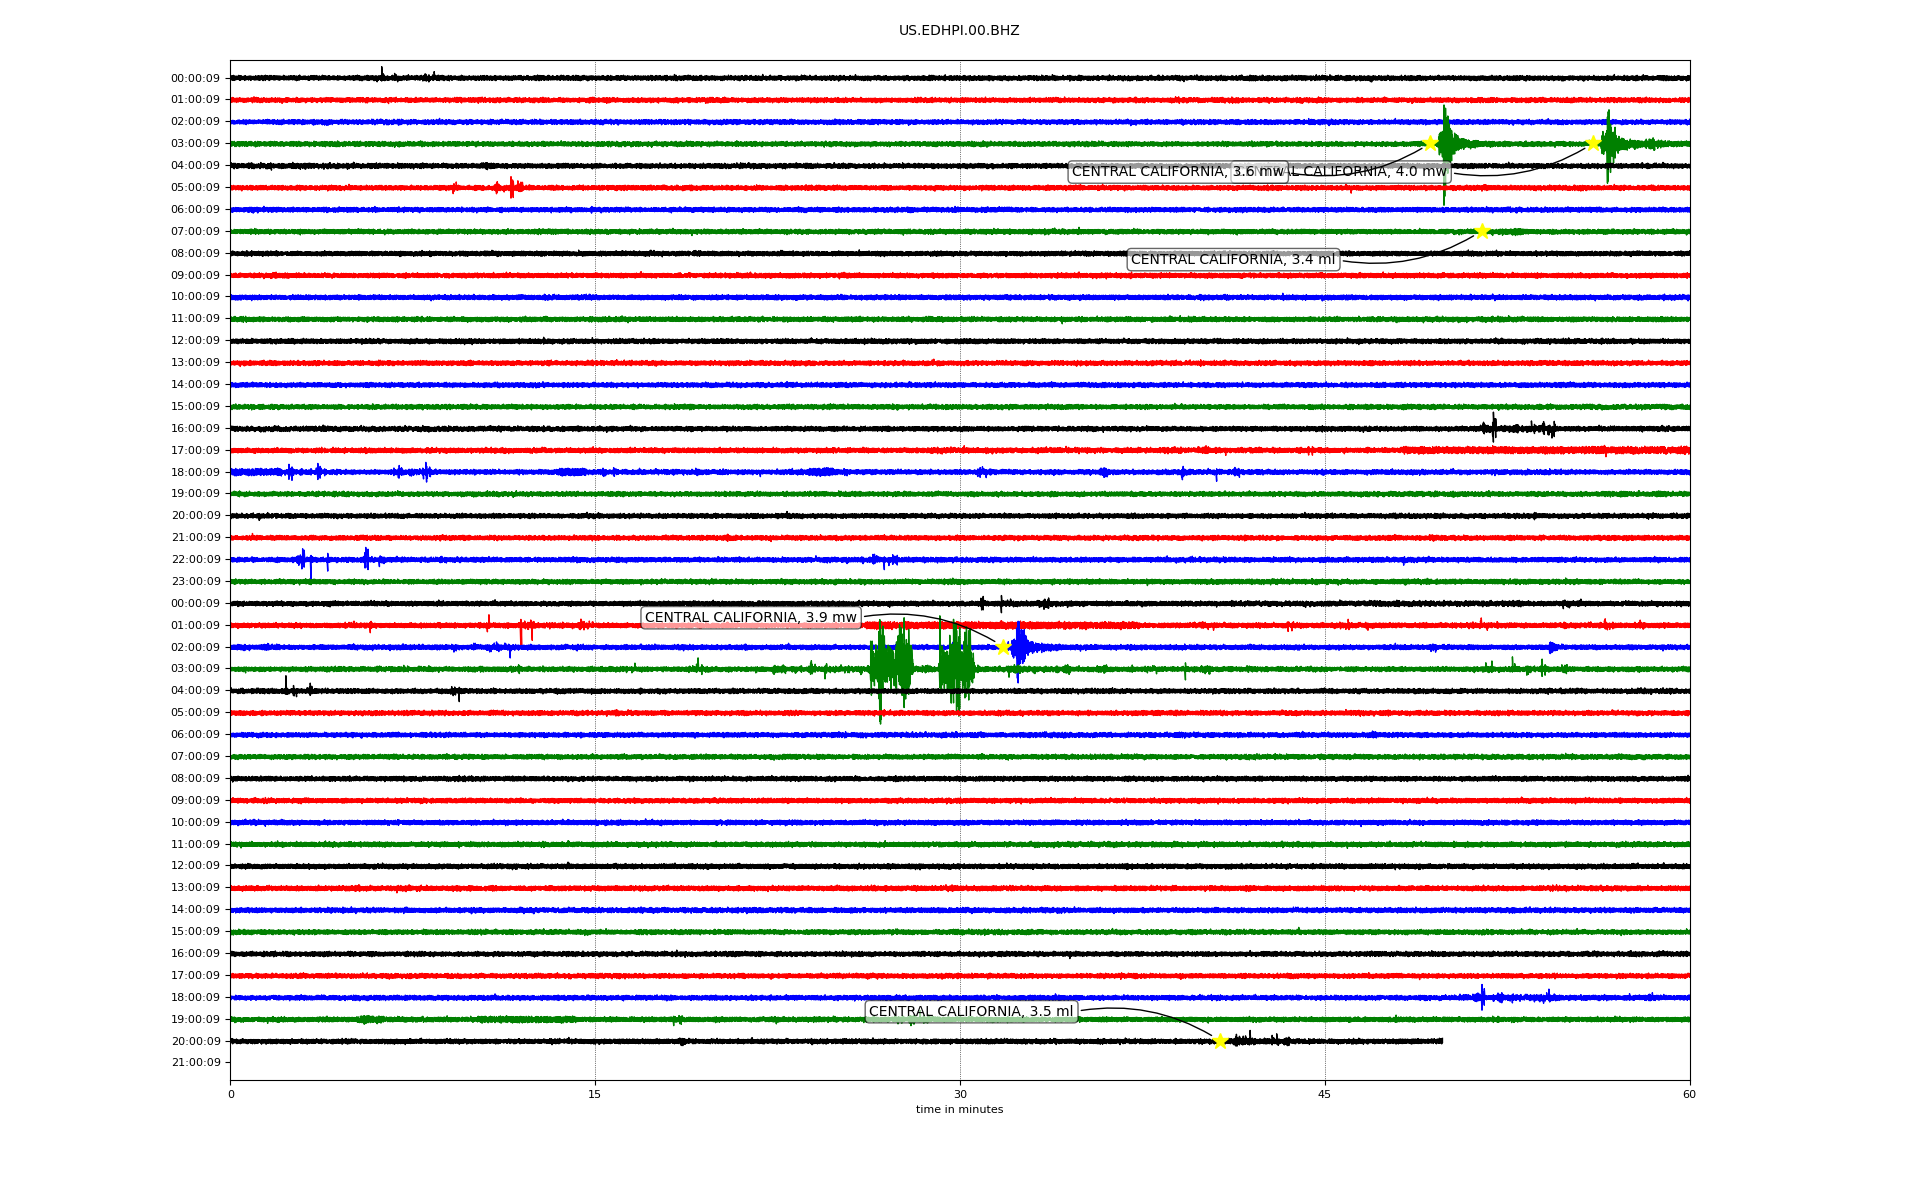
Task: Click the yellow star for the 3.9 mw event
Action: click(1003, 647)
